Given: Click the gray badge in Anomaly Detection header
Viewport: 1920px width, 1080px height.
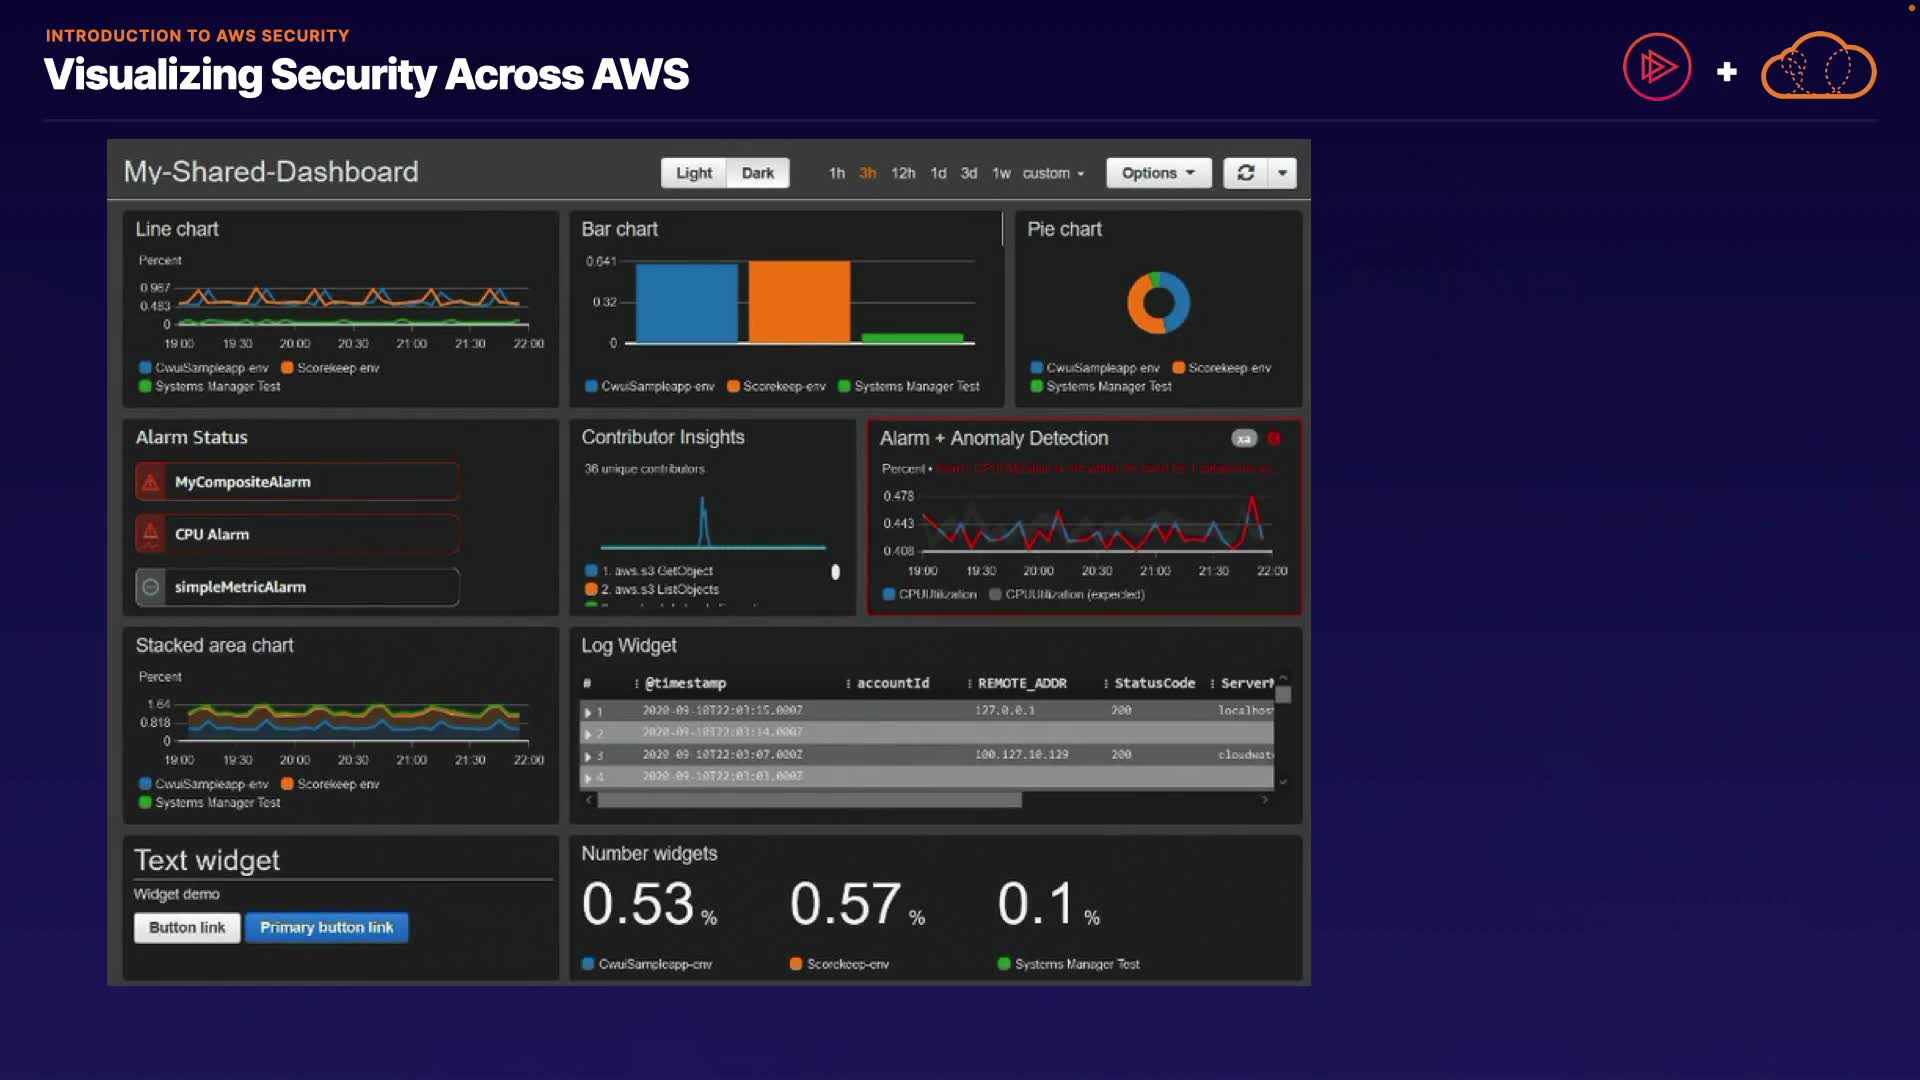Looking at the screenshot, I should 1243,438.
